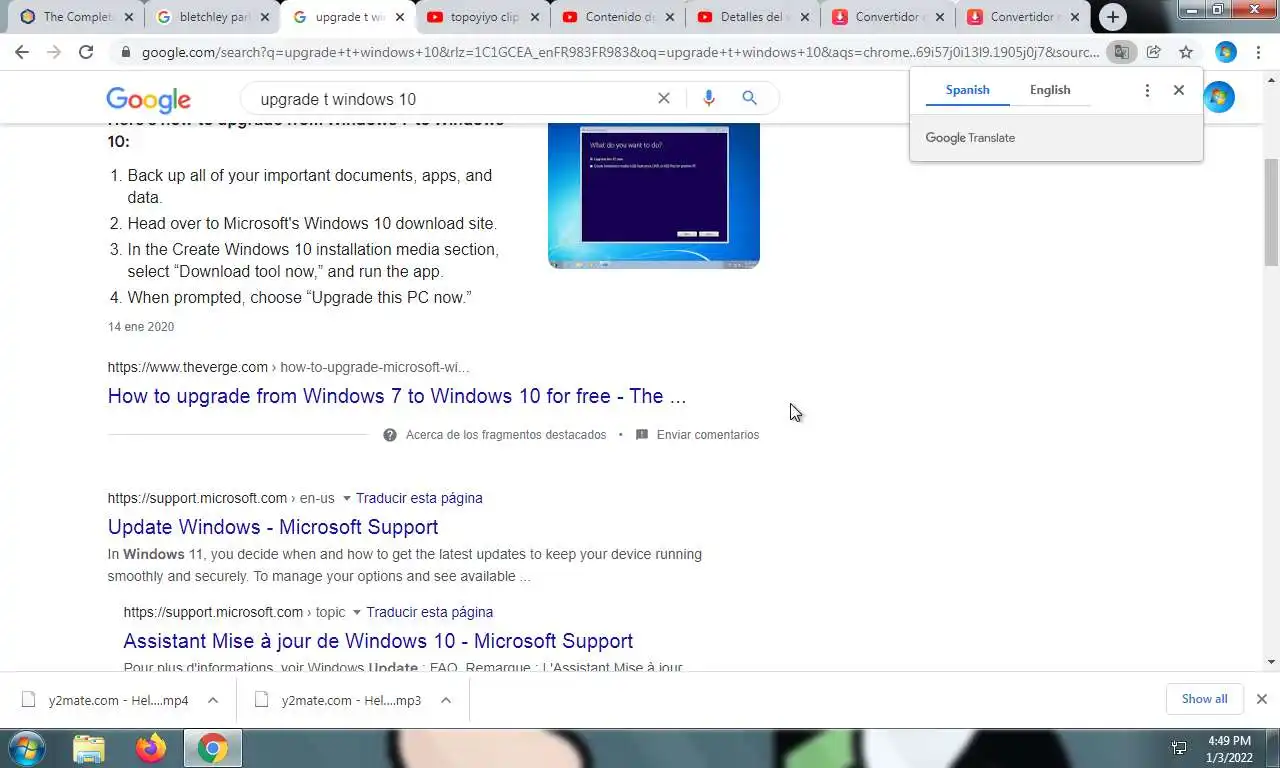Go back to the previous page
1280x768 pixels.
[x=22, y=52]
